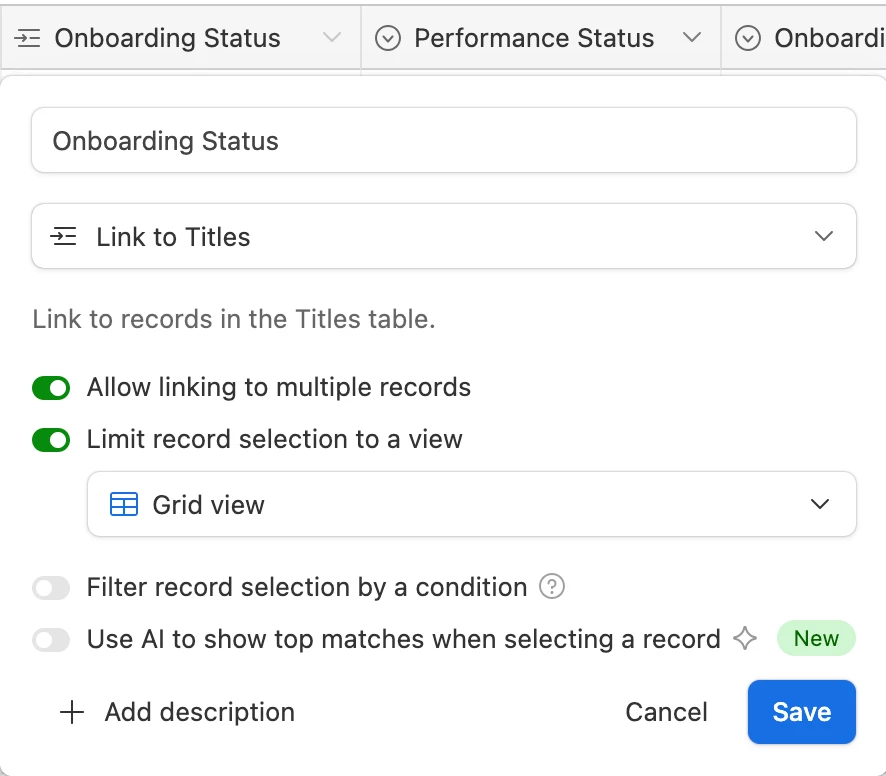Click the select icon in third column header
The width and height of the screenshot is (886, 776).
(x=747, y=38)
